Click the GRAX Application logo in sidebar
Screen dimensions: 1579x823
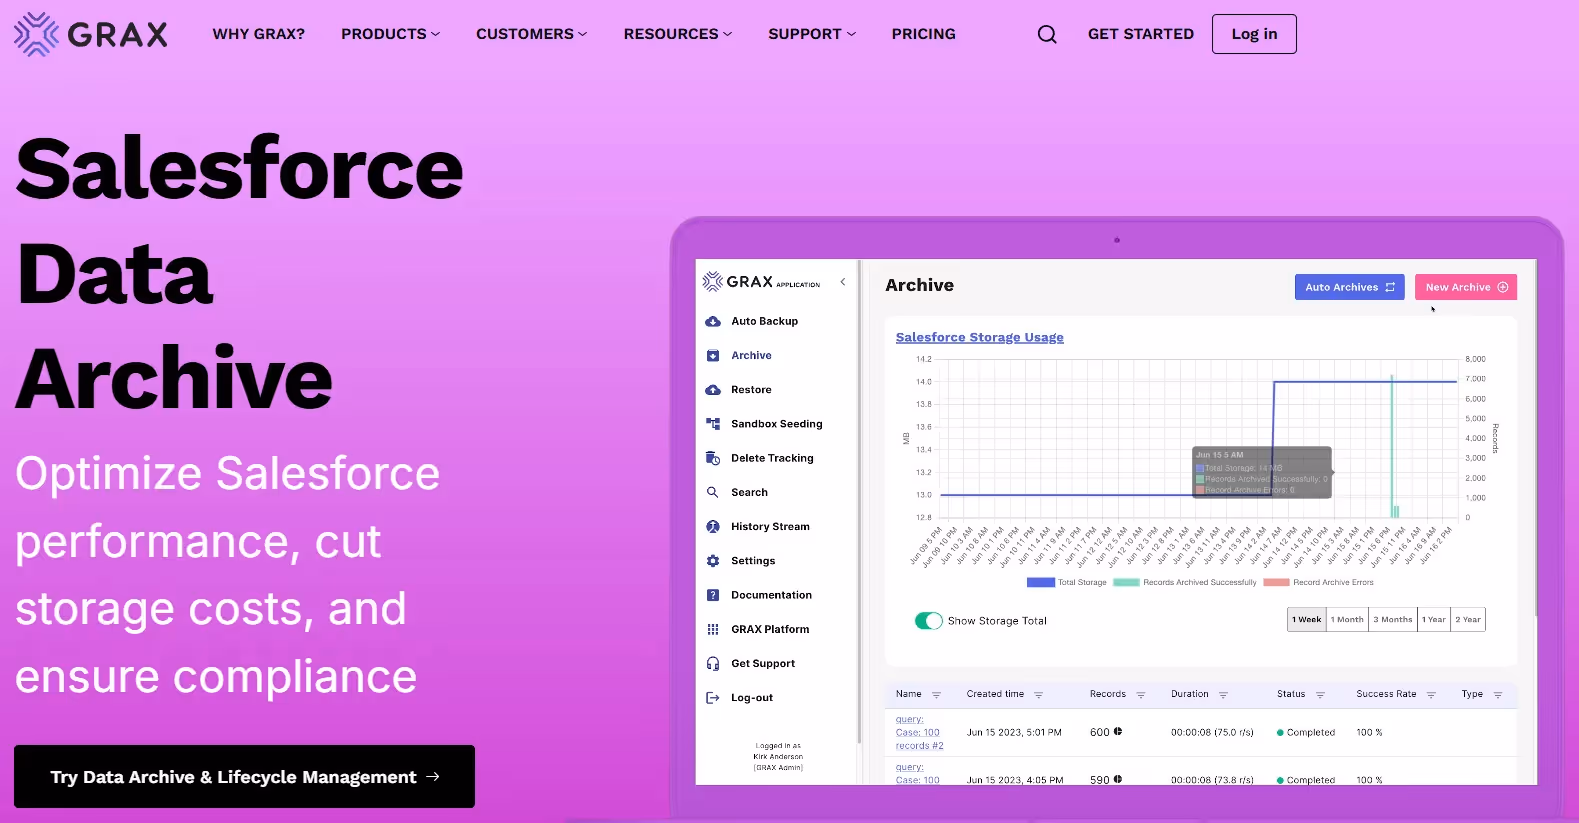click(x=761, y=282)
